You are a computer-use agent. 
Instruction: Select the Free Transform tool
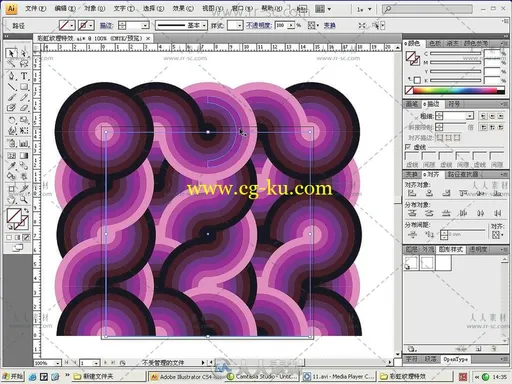tap(24, 130)
